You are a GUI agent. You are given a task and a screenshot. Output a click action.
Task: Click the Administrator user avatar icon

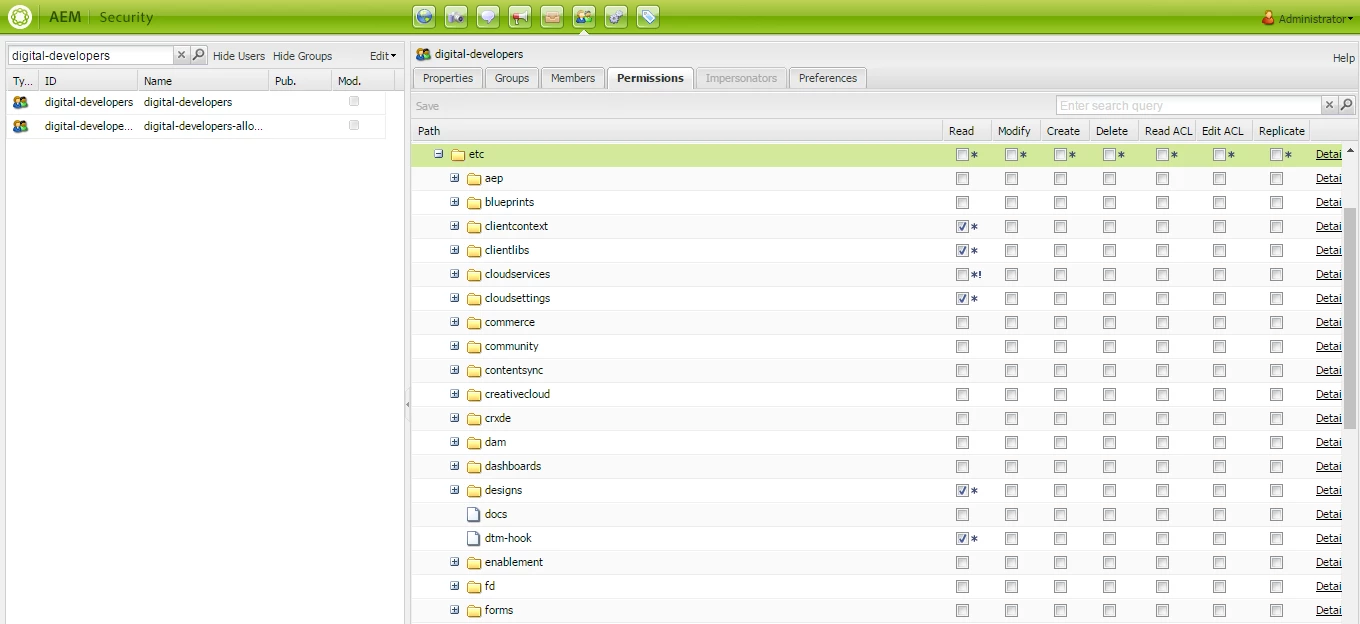(1268, 17)
